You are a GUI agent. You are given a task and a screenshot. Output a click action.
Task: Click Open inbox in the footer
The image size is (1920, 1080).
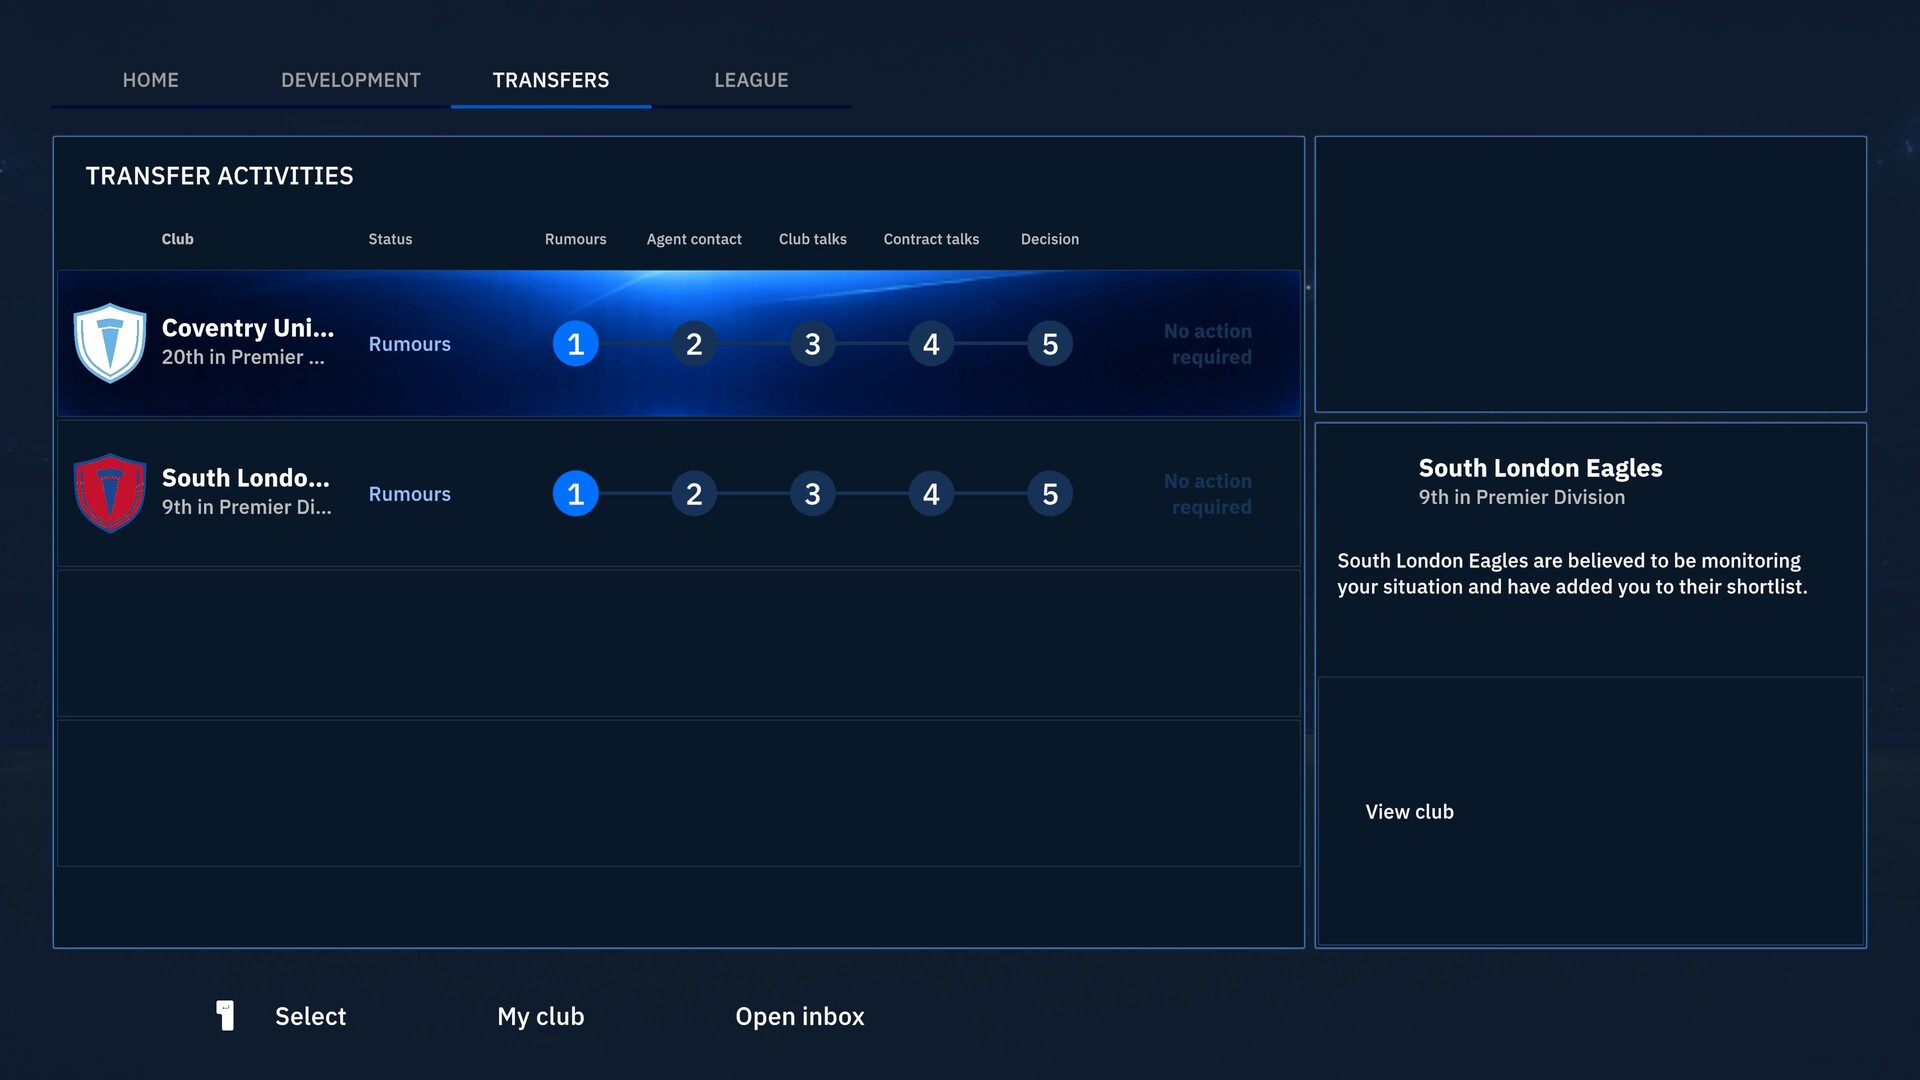point(800,1016)
